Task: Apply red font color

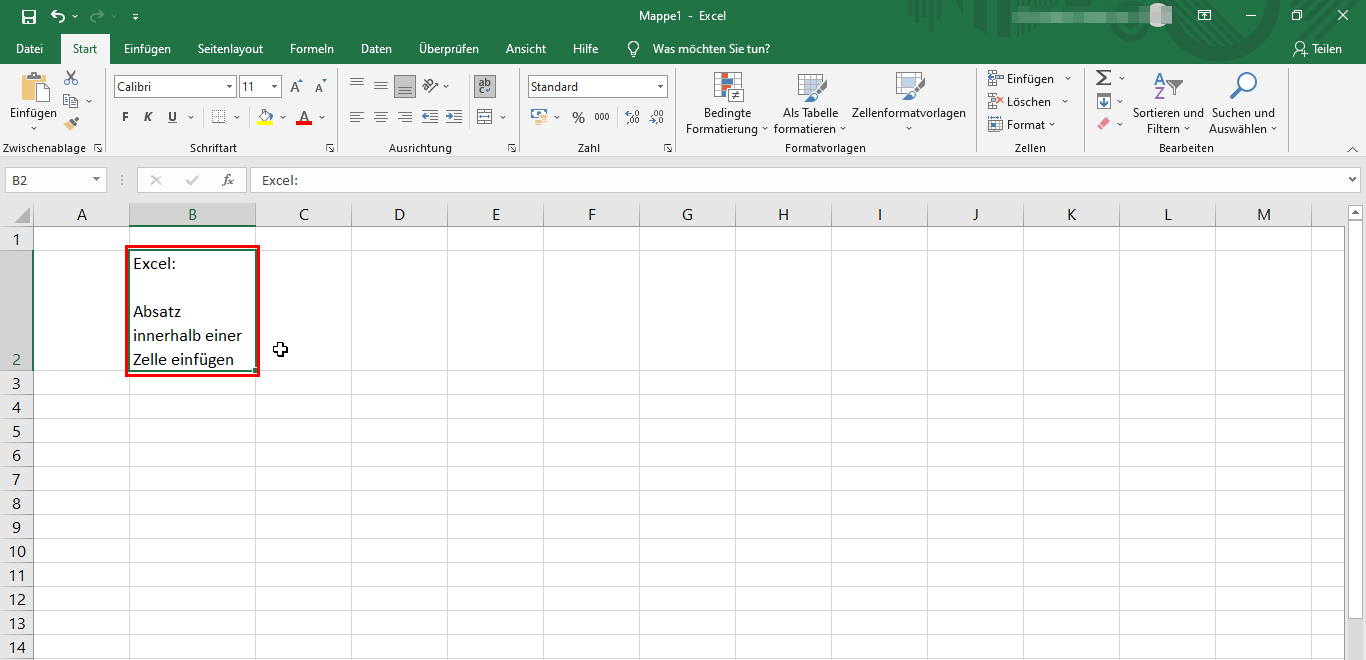Action: pyautogui.click(x=304, y=117)
